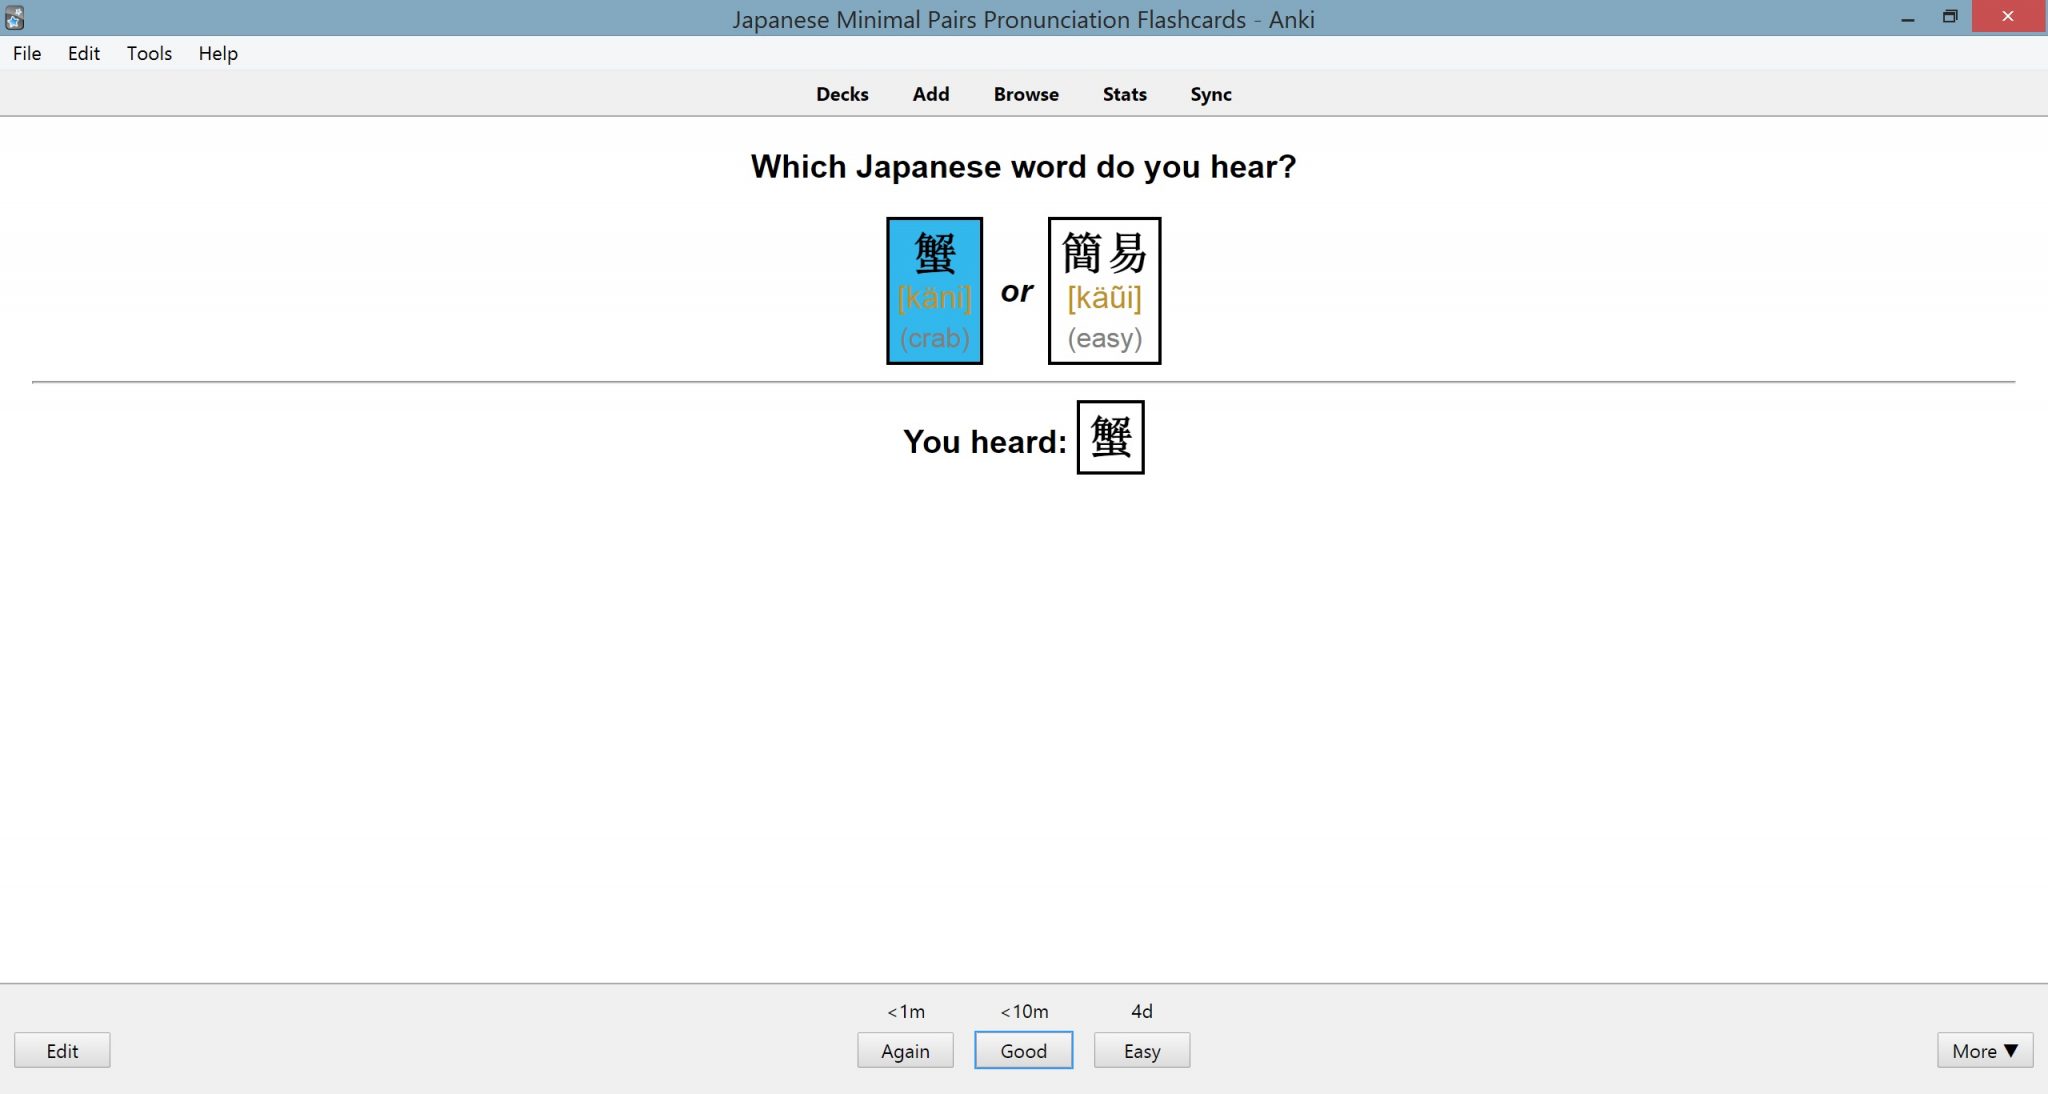Select the 簡易 (easy) answer card
2048x1094 pixels.
pyautogui.click(x=1104, y=290)
